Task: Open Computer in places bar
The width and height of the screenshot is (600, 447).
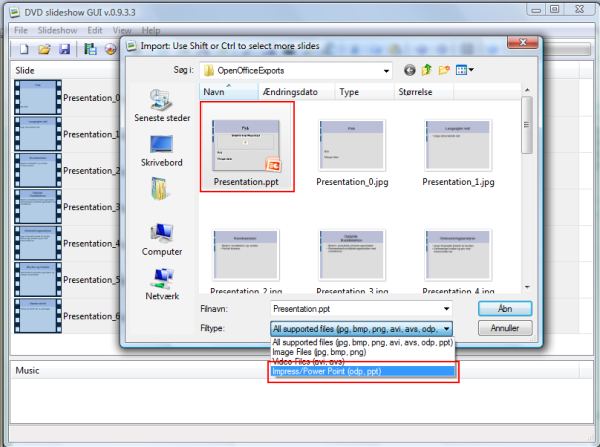Action: click(x=162, y=240)
